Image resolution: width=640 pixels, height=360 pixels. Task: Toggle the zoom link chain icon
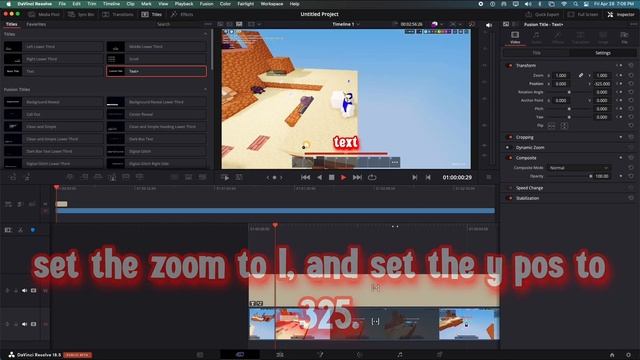pos(580,76)
